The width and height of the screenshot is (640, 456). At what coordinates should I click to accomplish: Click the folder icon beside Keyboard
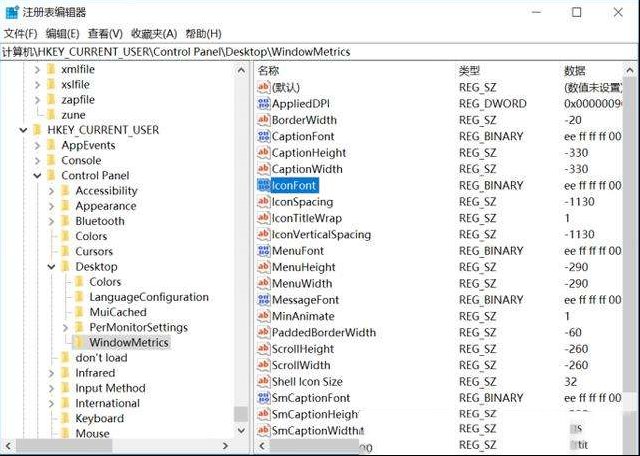tap(65, 418)
